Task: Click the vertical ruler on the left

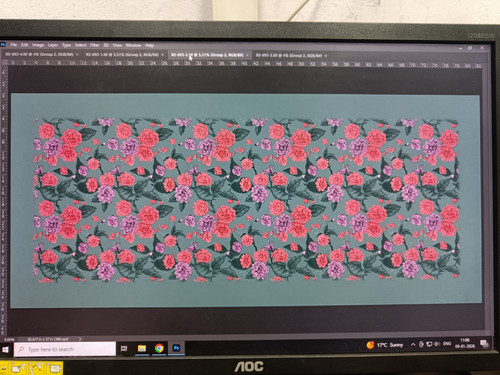Action: coord(4,200)
